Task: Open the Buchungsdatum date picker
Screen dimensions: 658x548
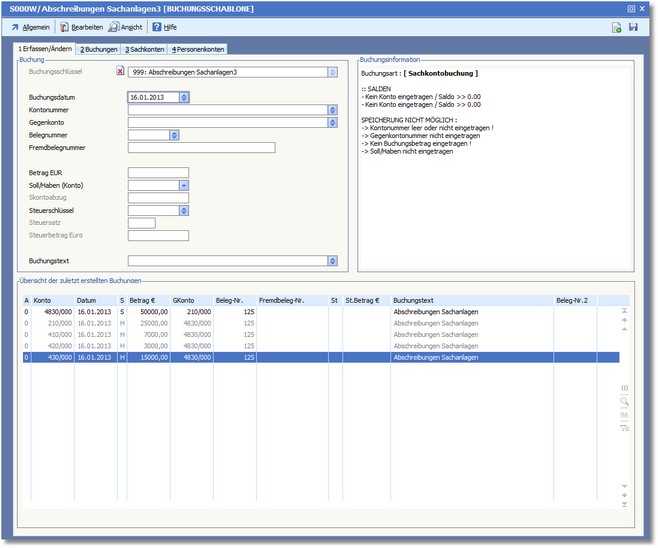Action: click(184, 98)
